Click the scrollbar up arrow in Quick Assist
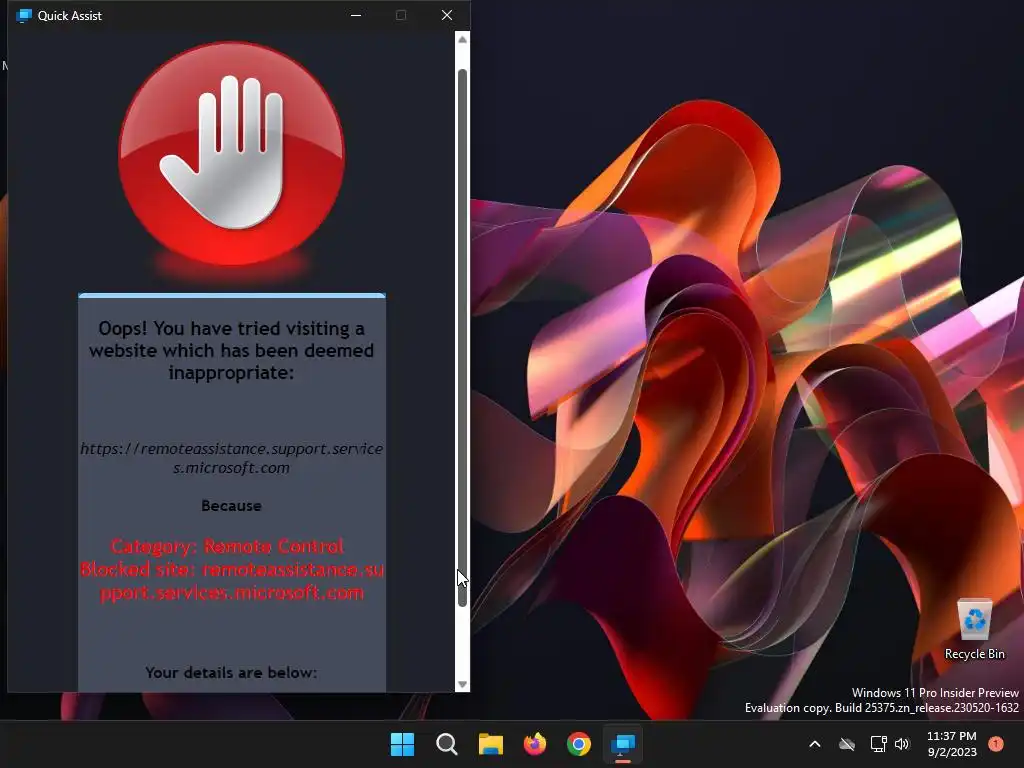The width and height of the screenshot is (1024, 768). coord(462,40)
